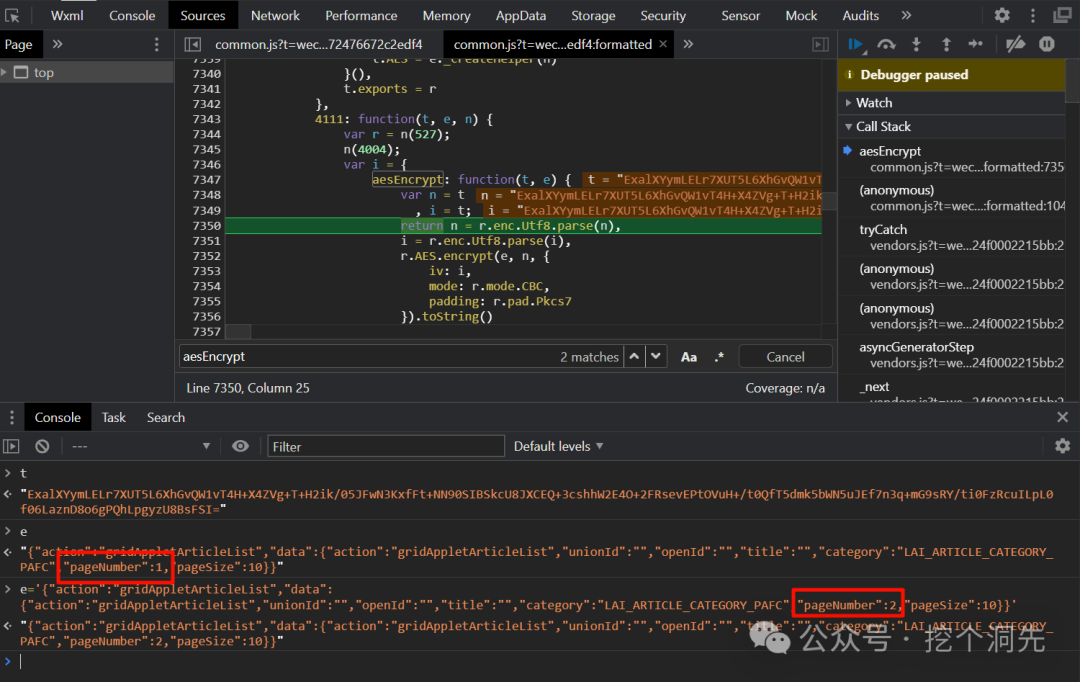Open the Task drawer tab
This screenshot has width=1080, height=682.
(114, 417)
